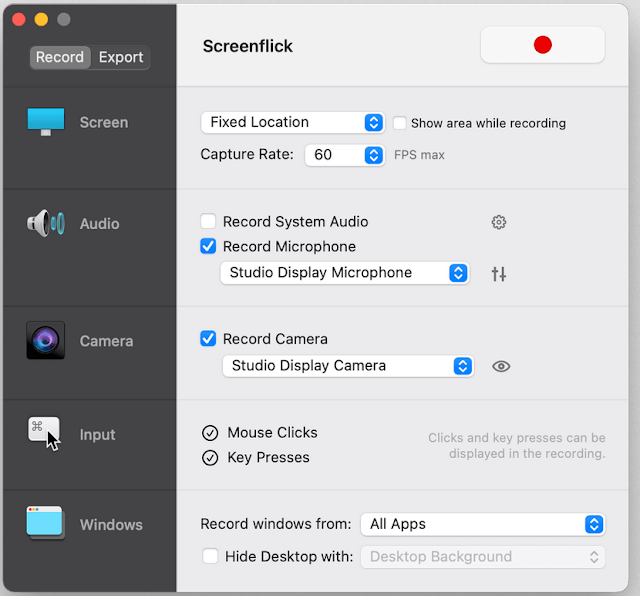
Task: Click the Record windows from label
Action: coord(276,524)
